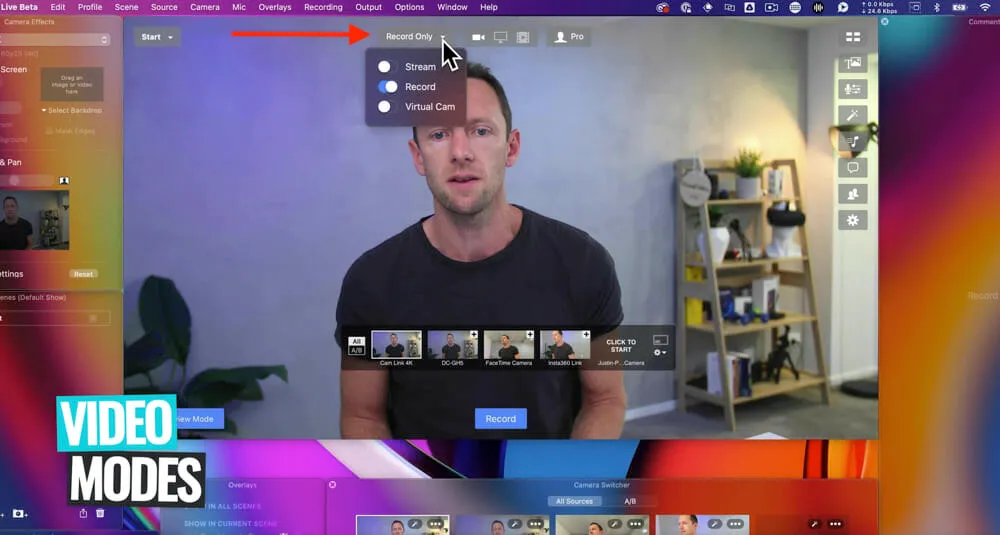The height and width of the screenshot is (535, 1000).
Task: Switch to FaceTime Camera thumbnail
Action: tap(509, 345)
